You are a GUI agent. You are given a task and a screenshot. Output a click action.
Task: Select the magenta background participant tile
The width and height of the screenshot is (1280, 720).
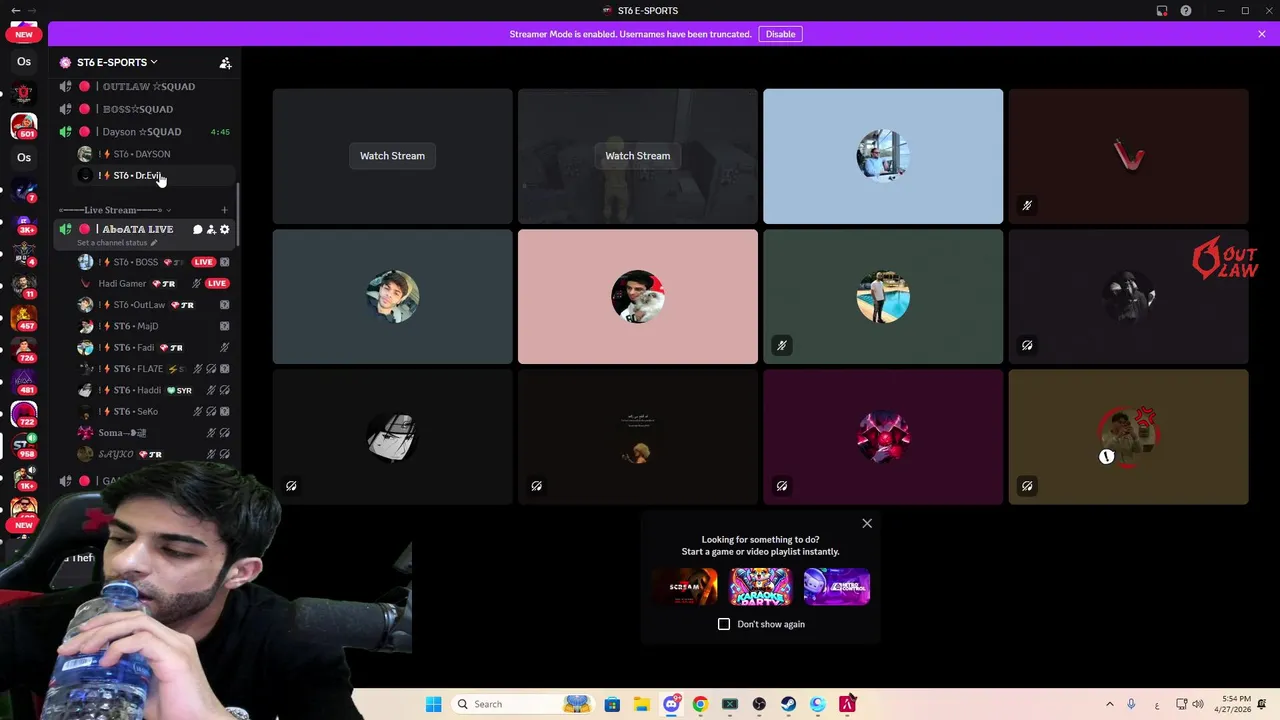883,437
